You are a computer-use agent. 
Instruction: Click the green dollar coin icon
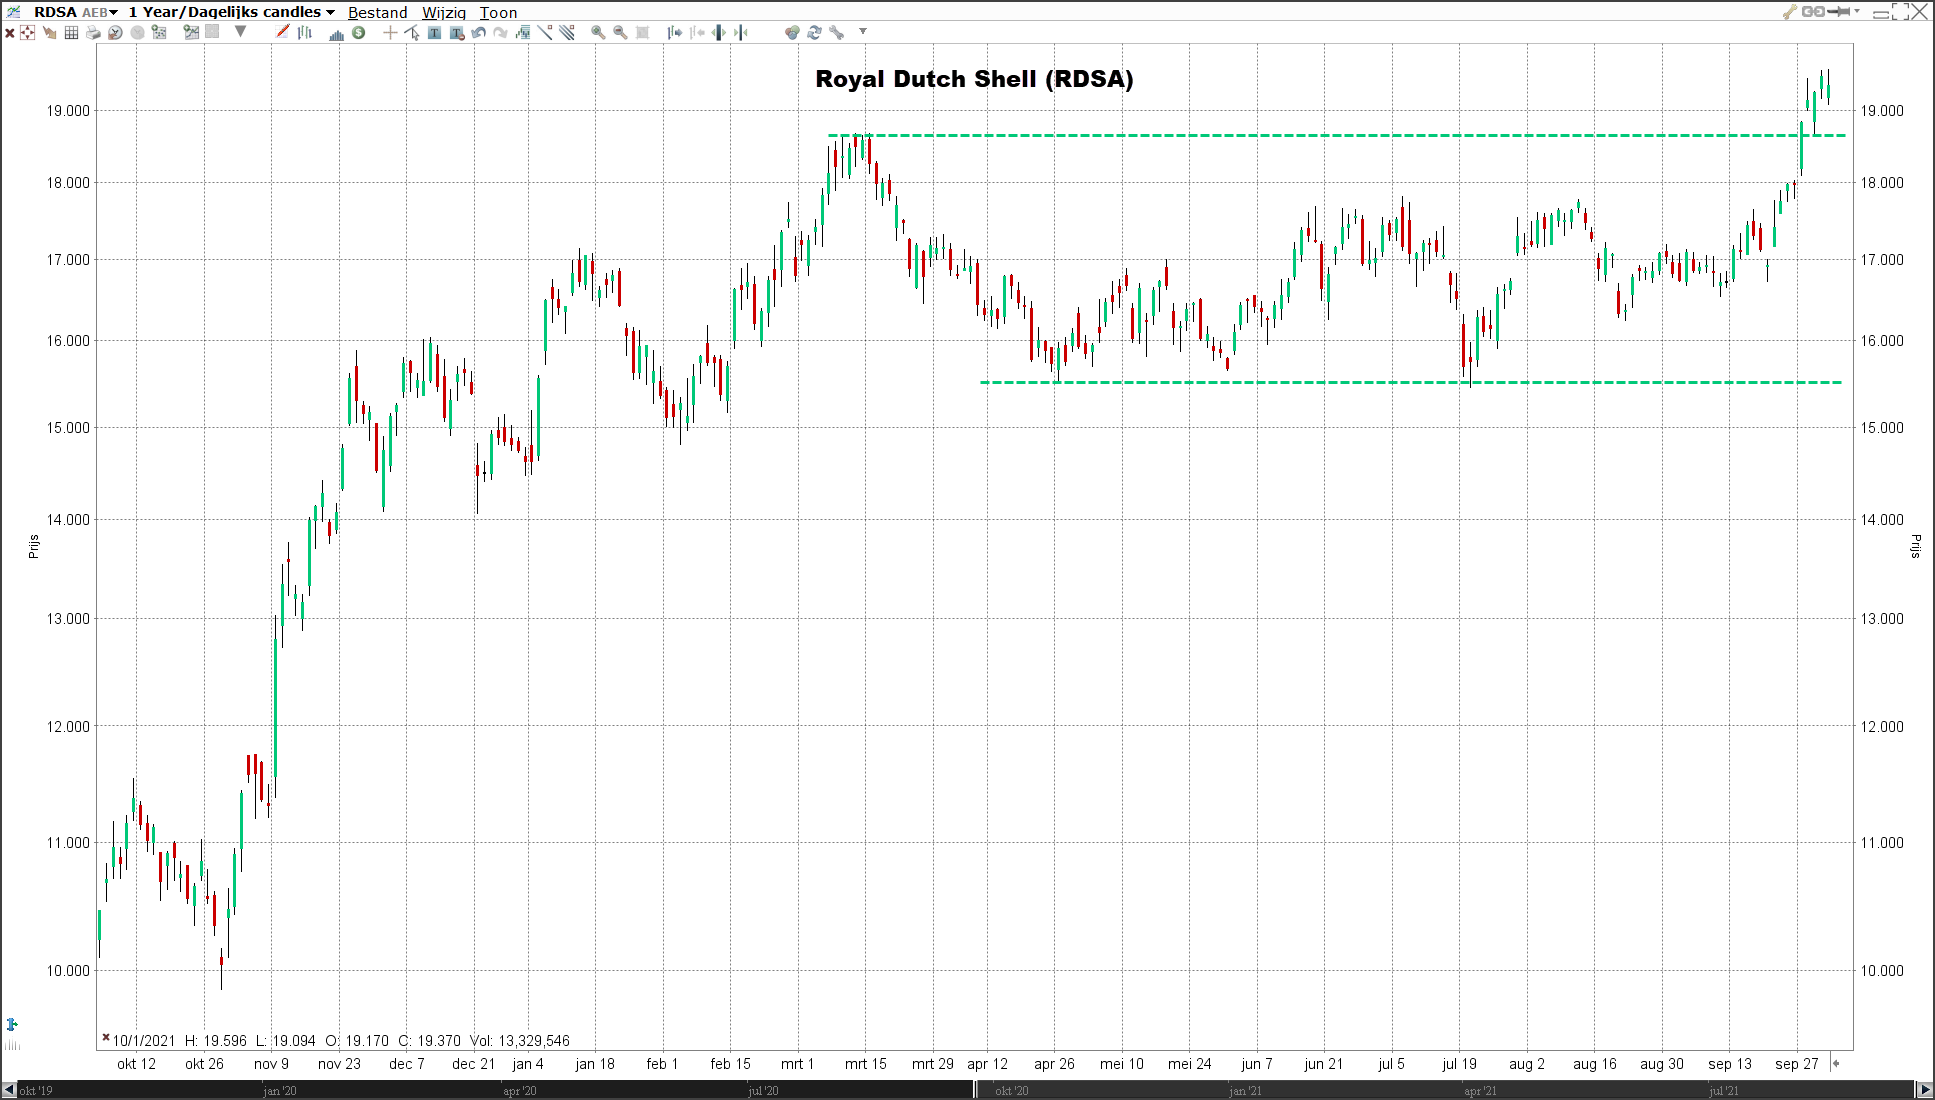point(358,33)
